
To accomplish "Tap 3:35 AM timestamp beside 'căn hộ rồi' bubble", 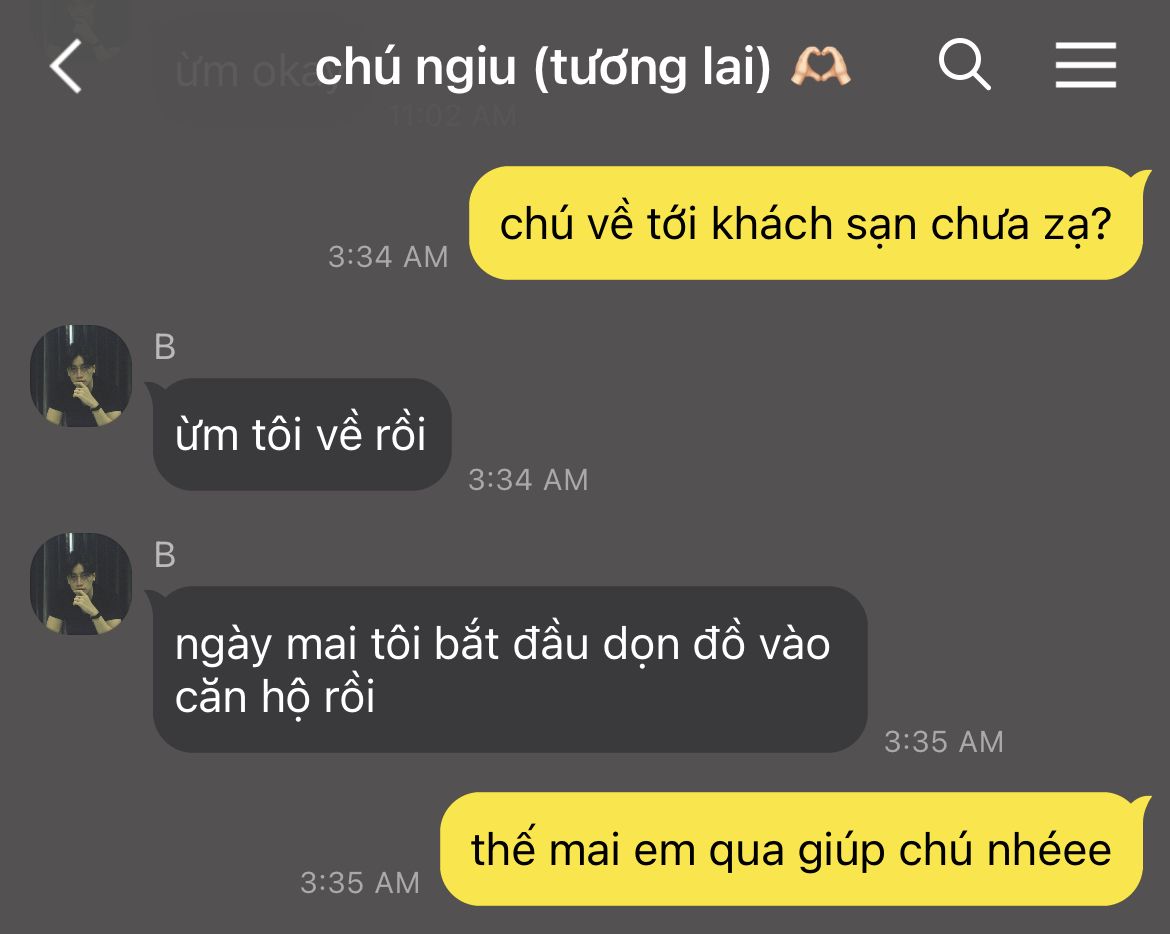I will tap(944, 742).
